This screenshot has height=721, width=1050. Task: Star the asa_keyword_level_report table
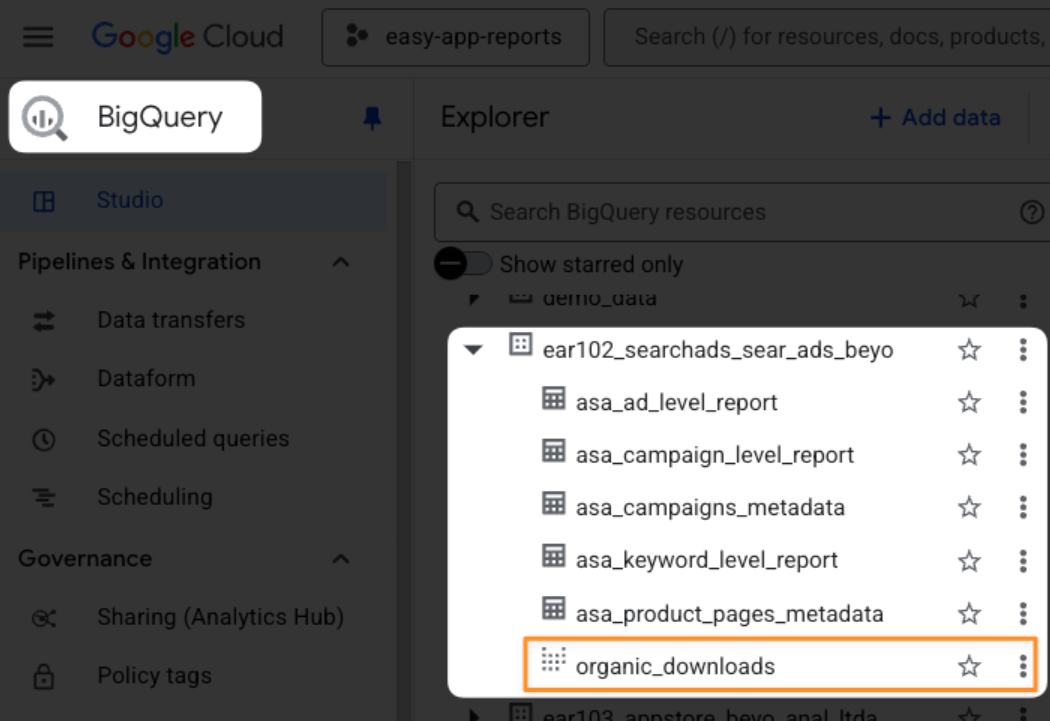[x=969, y=561]
